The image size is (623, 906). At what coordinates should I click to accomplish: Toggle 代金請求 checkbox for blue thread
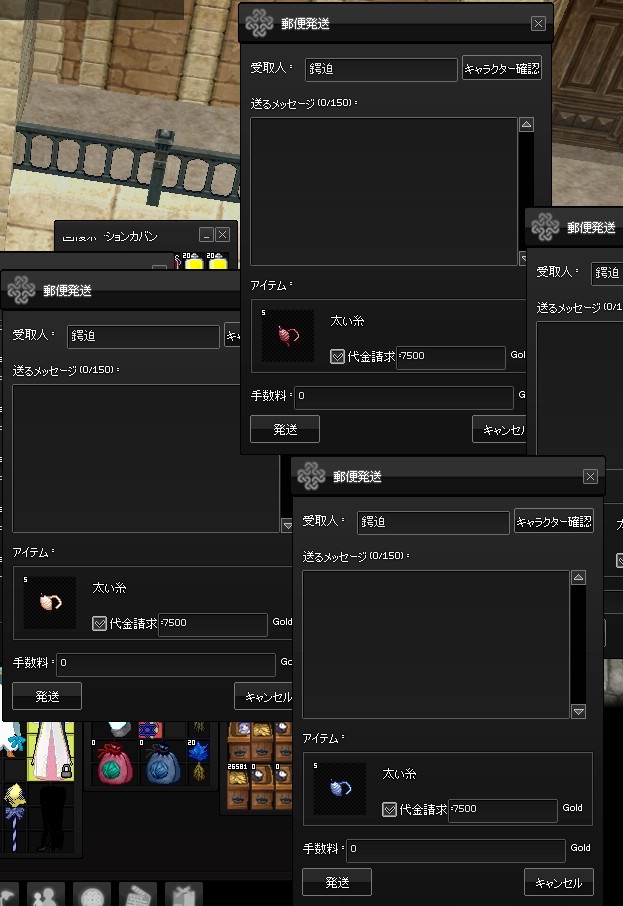click(390, 810)
